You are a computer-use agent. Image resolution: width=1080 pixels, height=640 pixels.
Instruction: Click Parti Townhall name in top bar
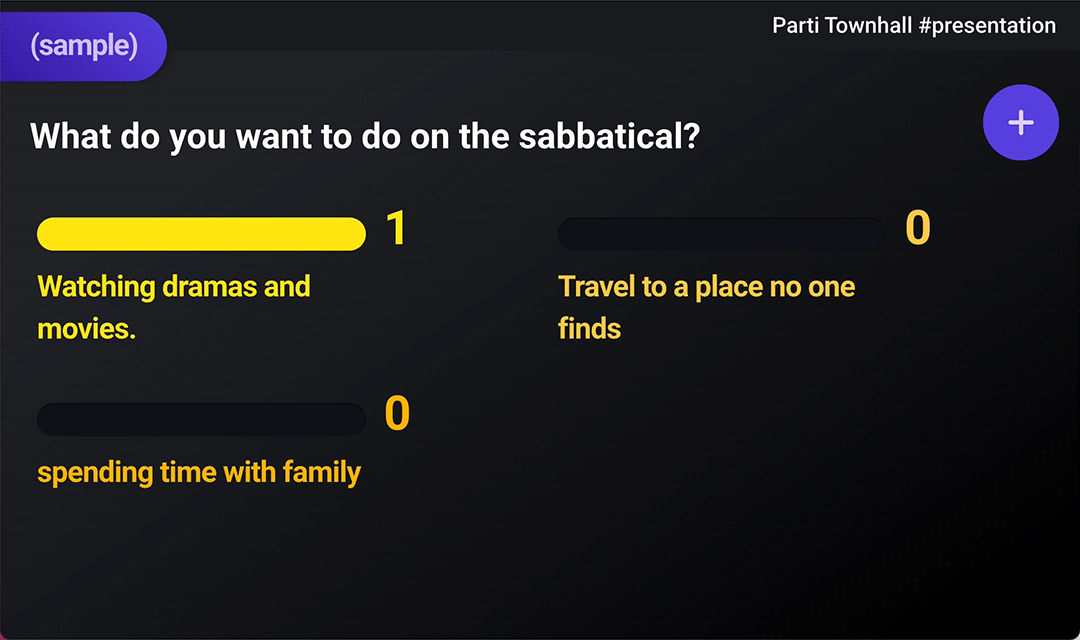coord(842,25)
